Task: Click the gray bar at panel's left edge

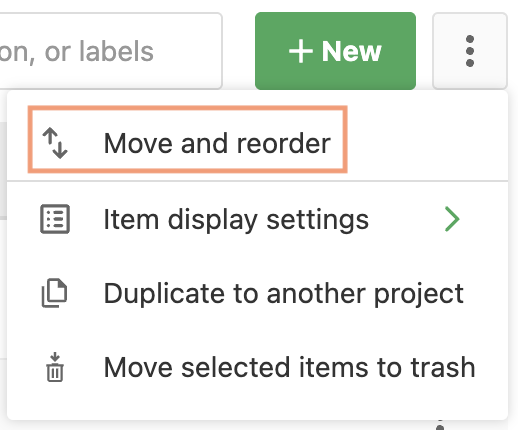Action: click(3, 170)
